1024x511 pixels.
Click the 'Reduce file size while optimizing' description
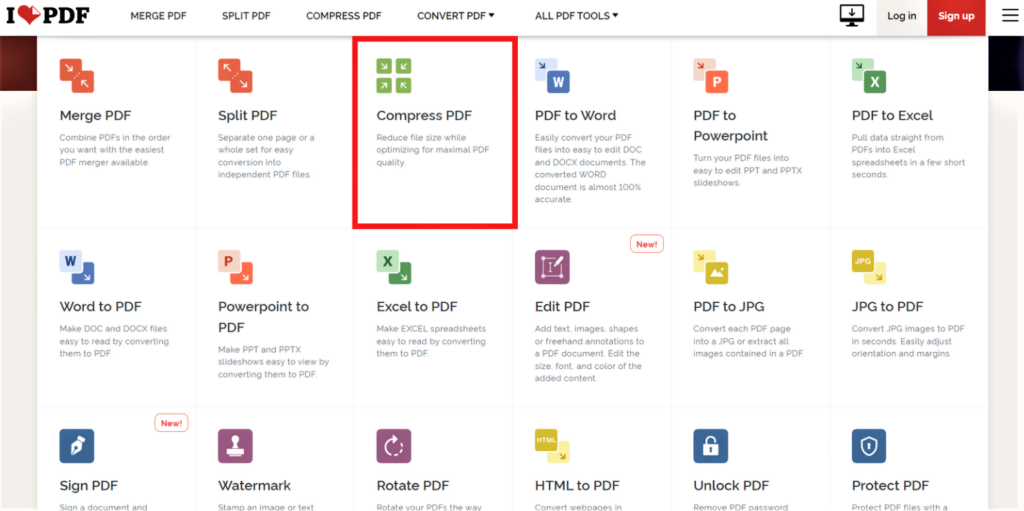click(433, 150)
